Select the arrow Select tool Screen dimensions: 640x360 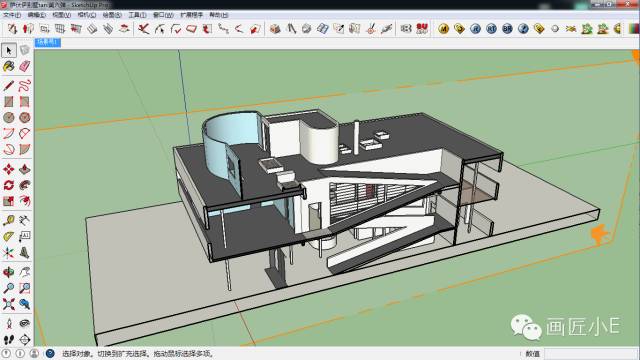pyautogui.click(x=9, y=50)
